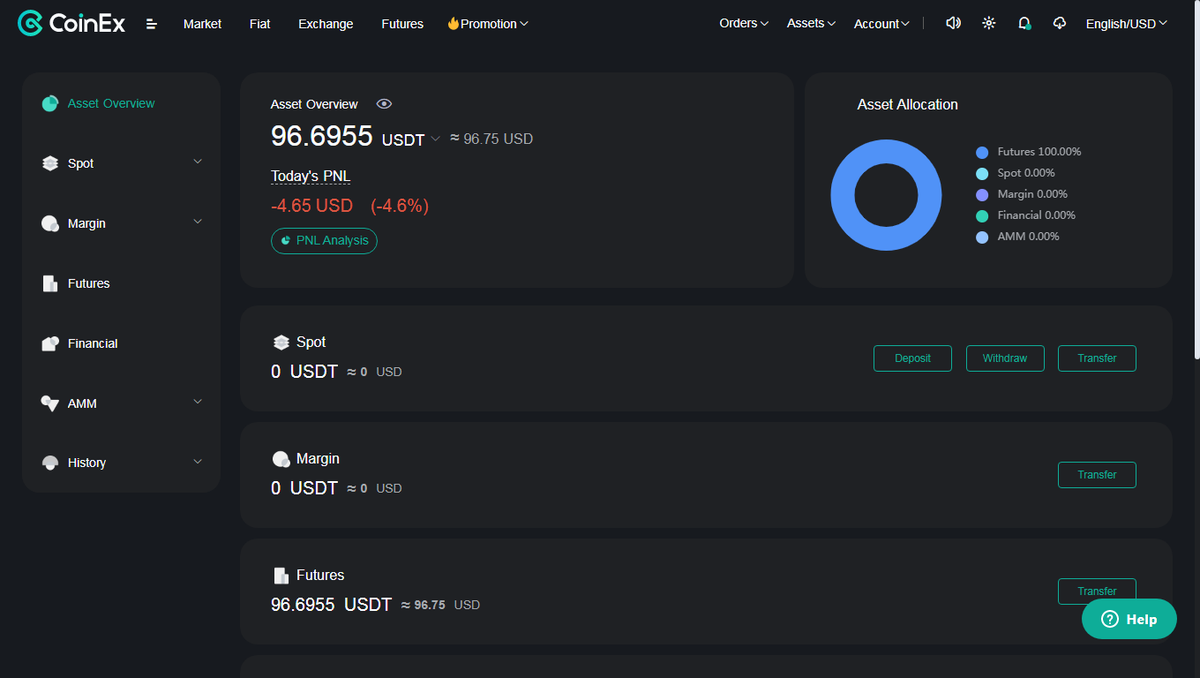Click the 96.6955 total balance value
The height and width of the screenshot is (678, 1200).
322,136
